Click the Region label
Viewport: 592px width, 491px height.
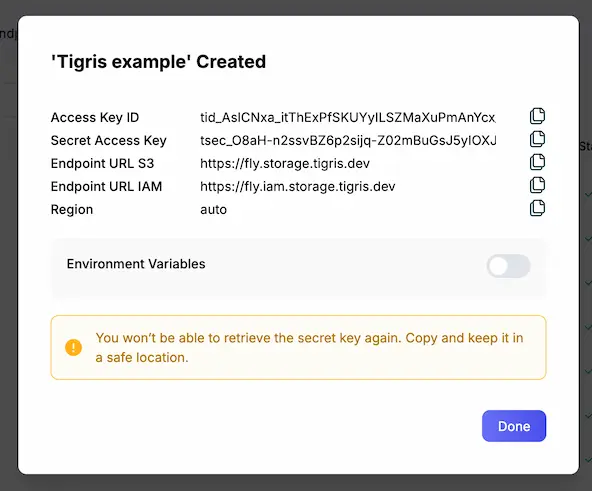[72, 210]
